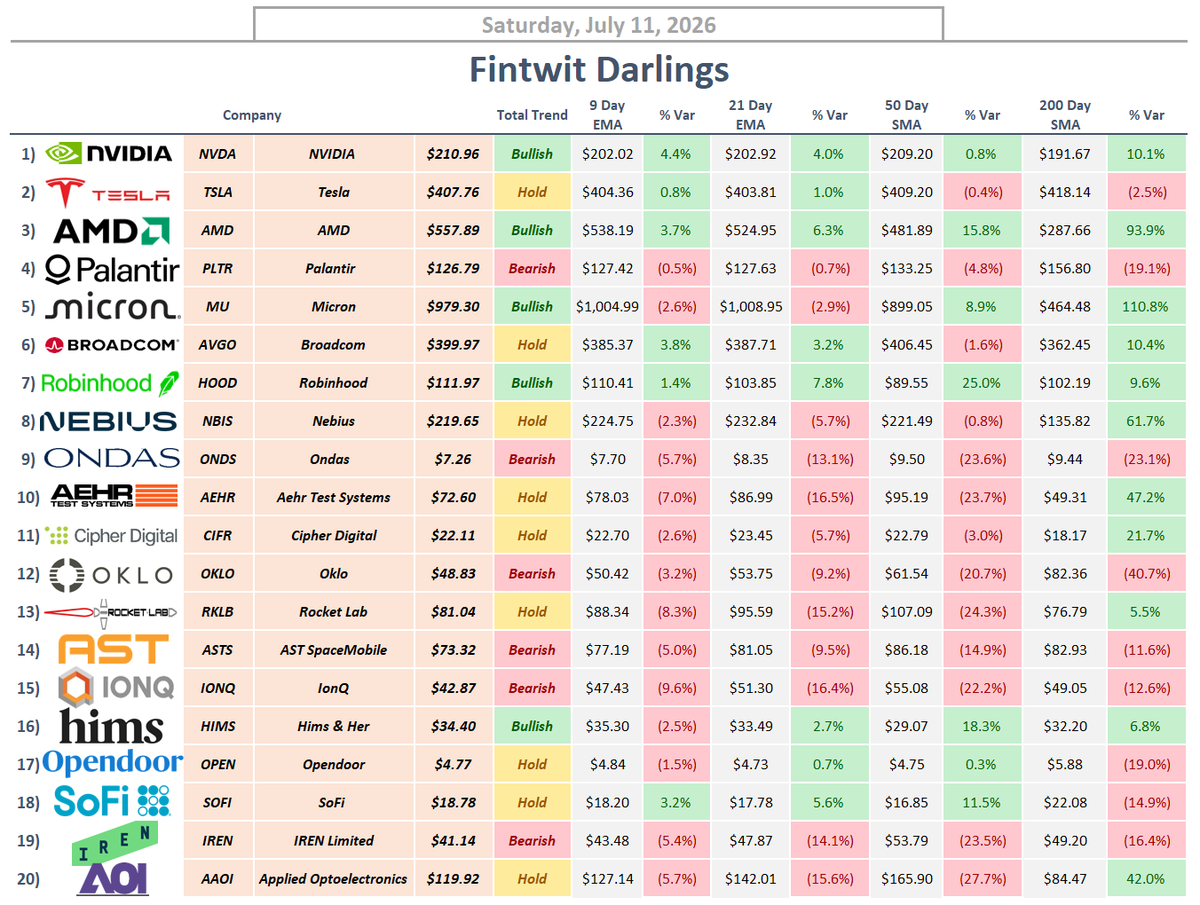Click the Nebius 200 Day SMA $135.82

pos(1066,421)
